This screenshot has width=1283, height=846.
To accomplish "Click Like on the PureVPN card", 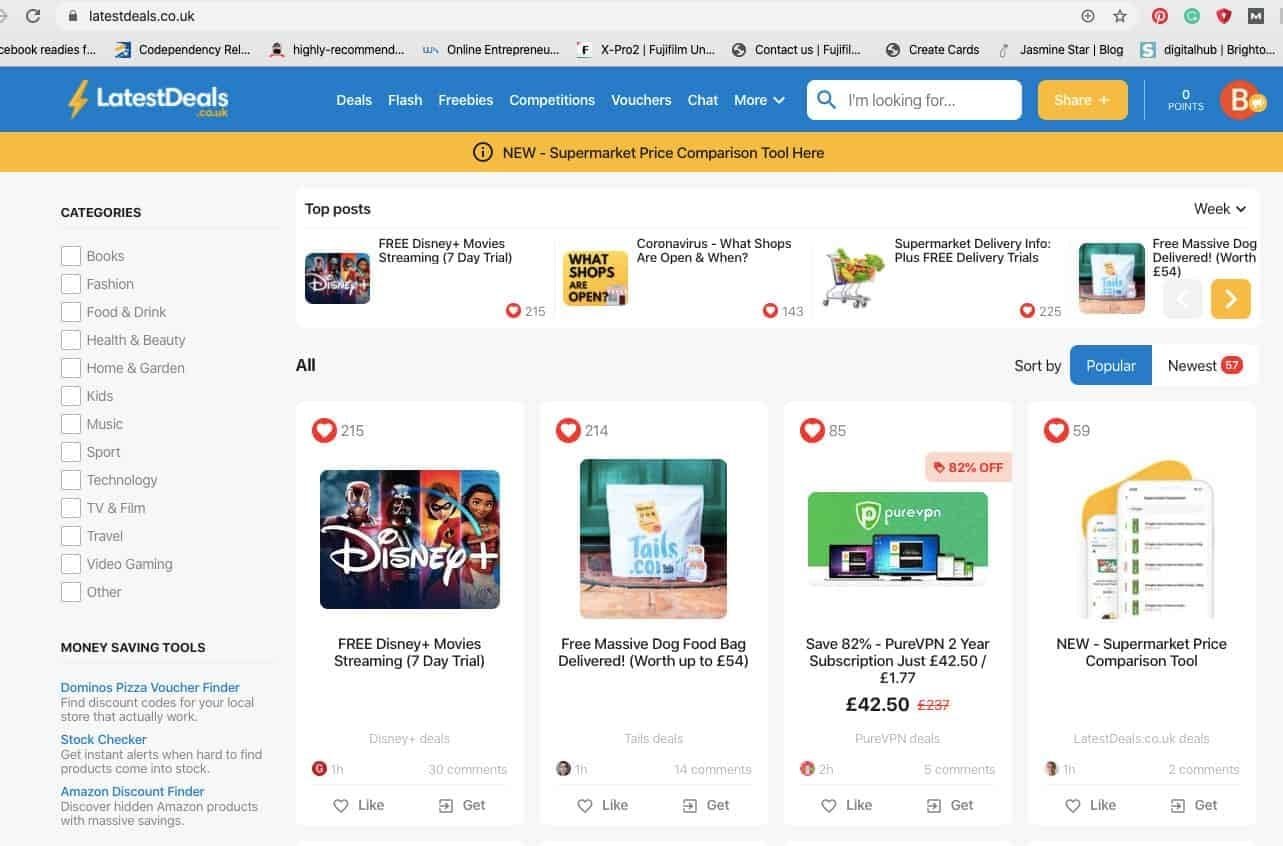I will coord(847,805).
